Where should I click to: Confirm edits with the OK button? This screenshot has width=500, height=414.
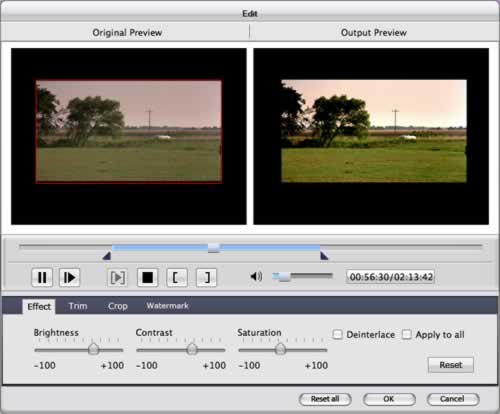tap(389, 399)
